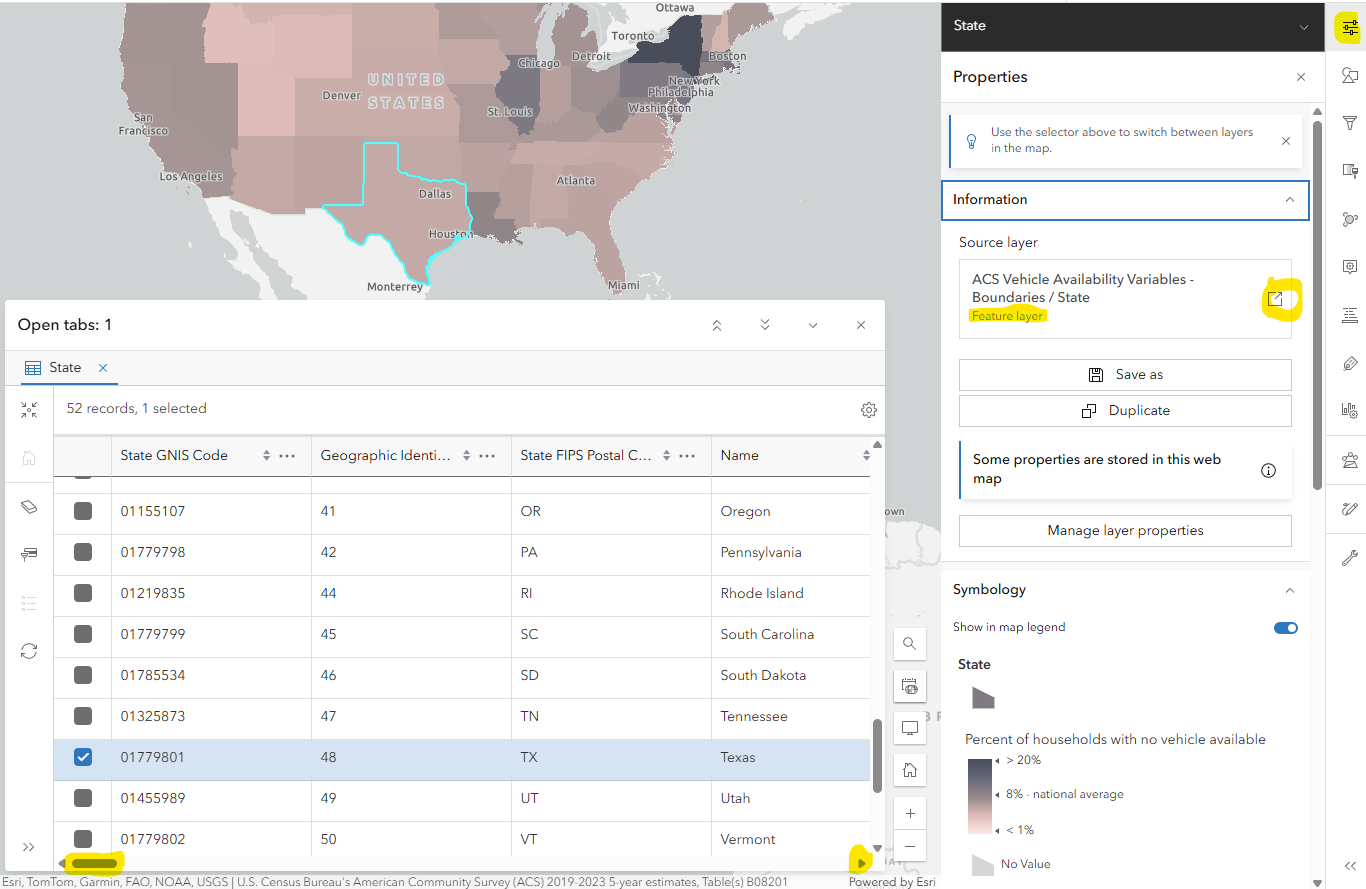Open source layer item details link icon

1276,298
